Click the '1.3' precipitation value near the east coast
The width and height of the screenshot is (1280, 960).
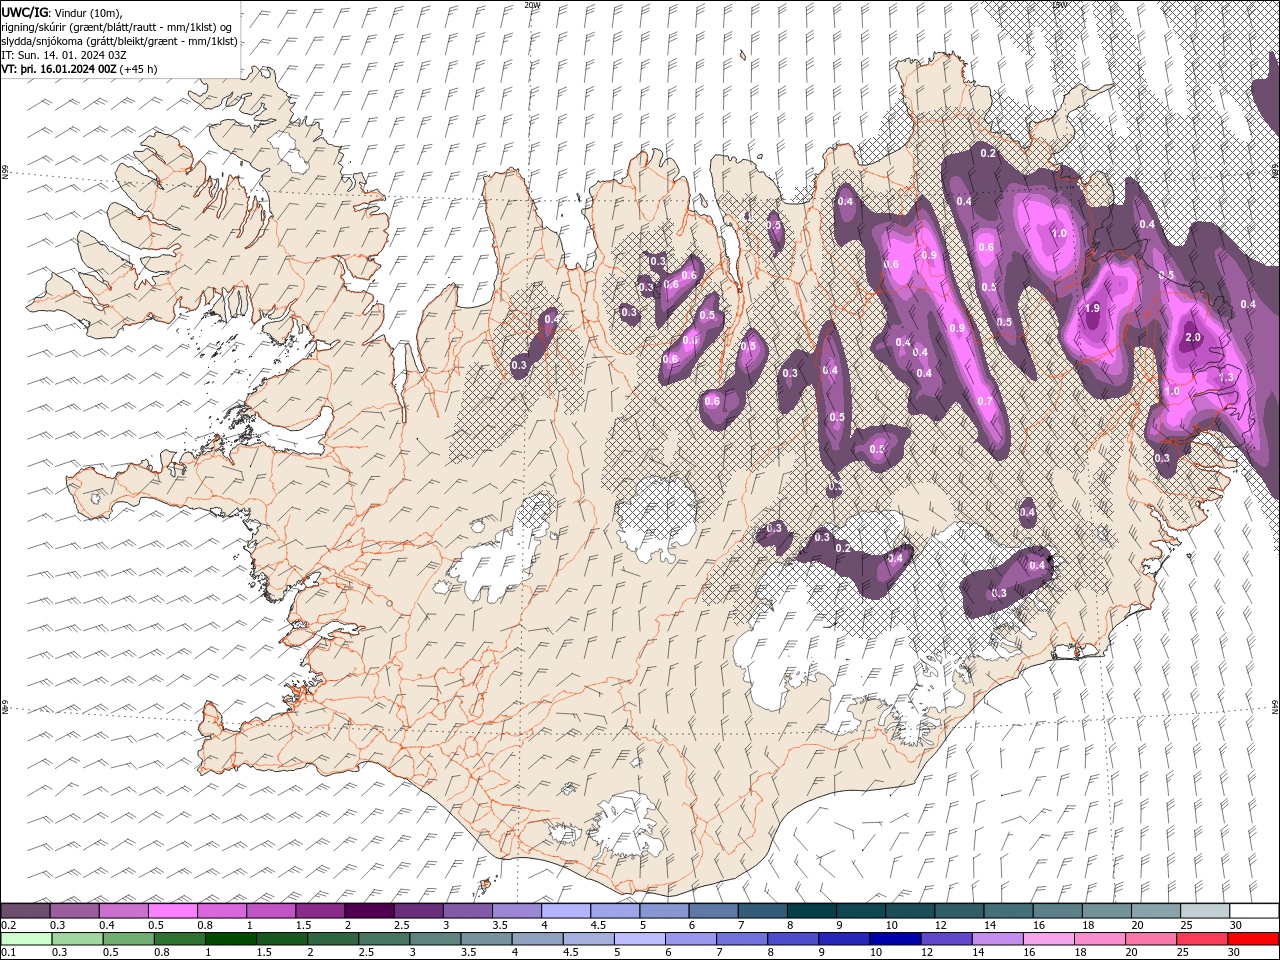coord(1225,378)
